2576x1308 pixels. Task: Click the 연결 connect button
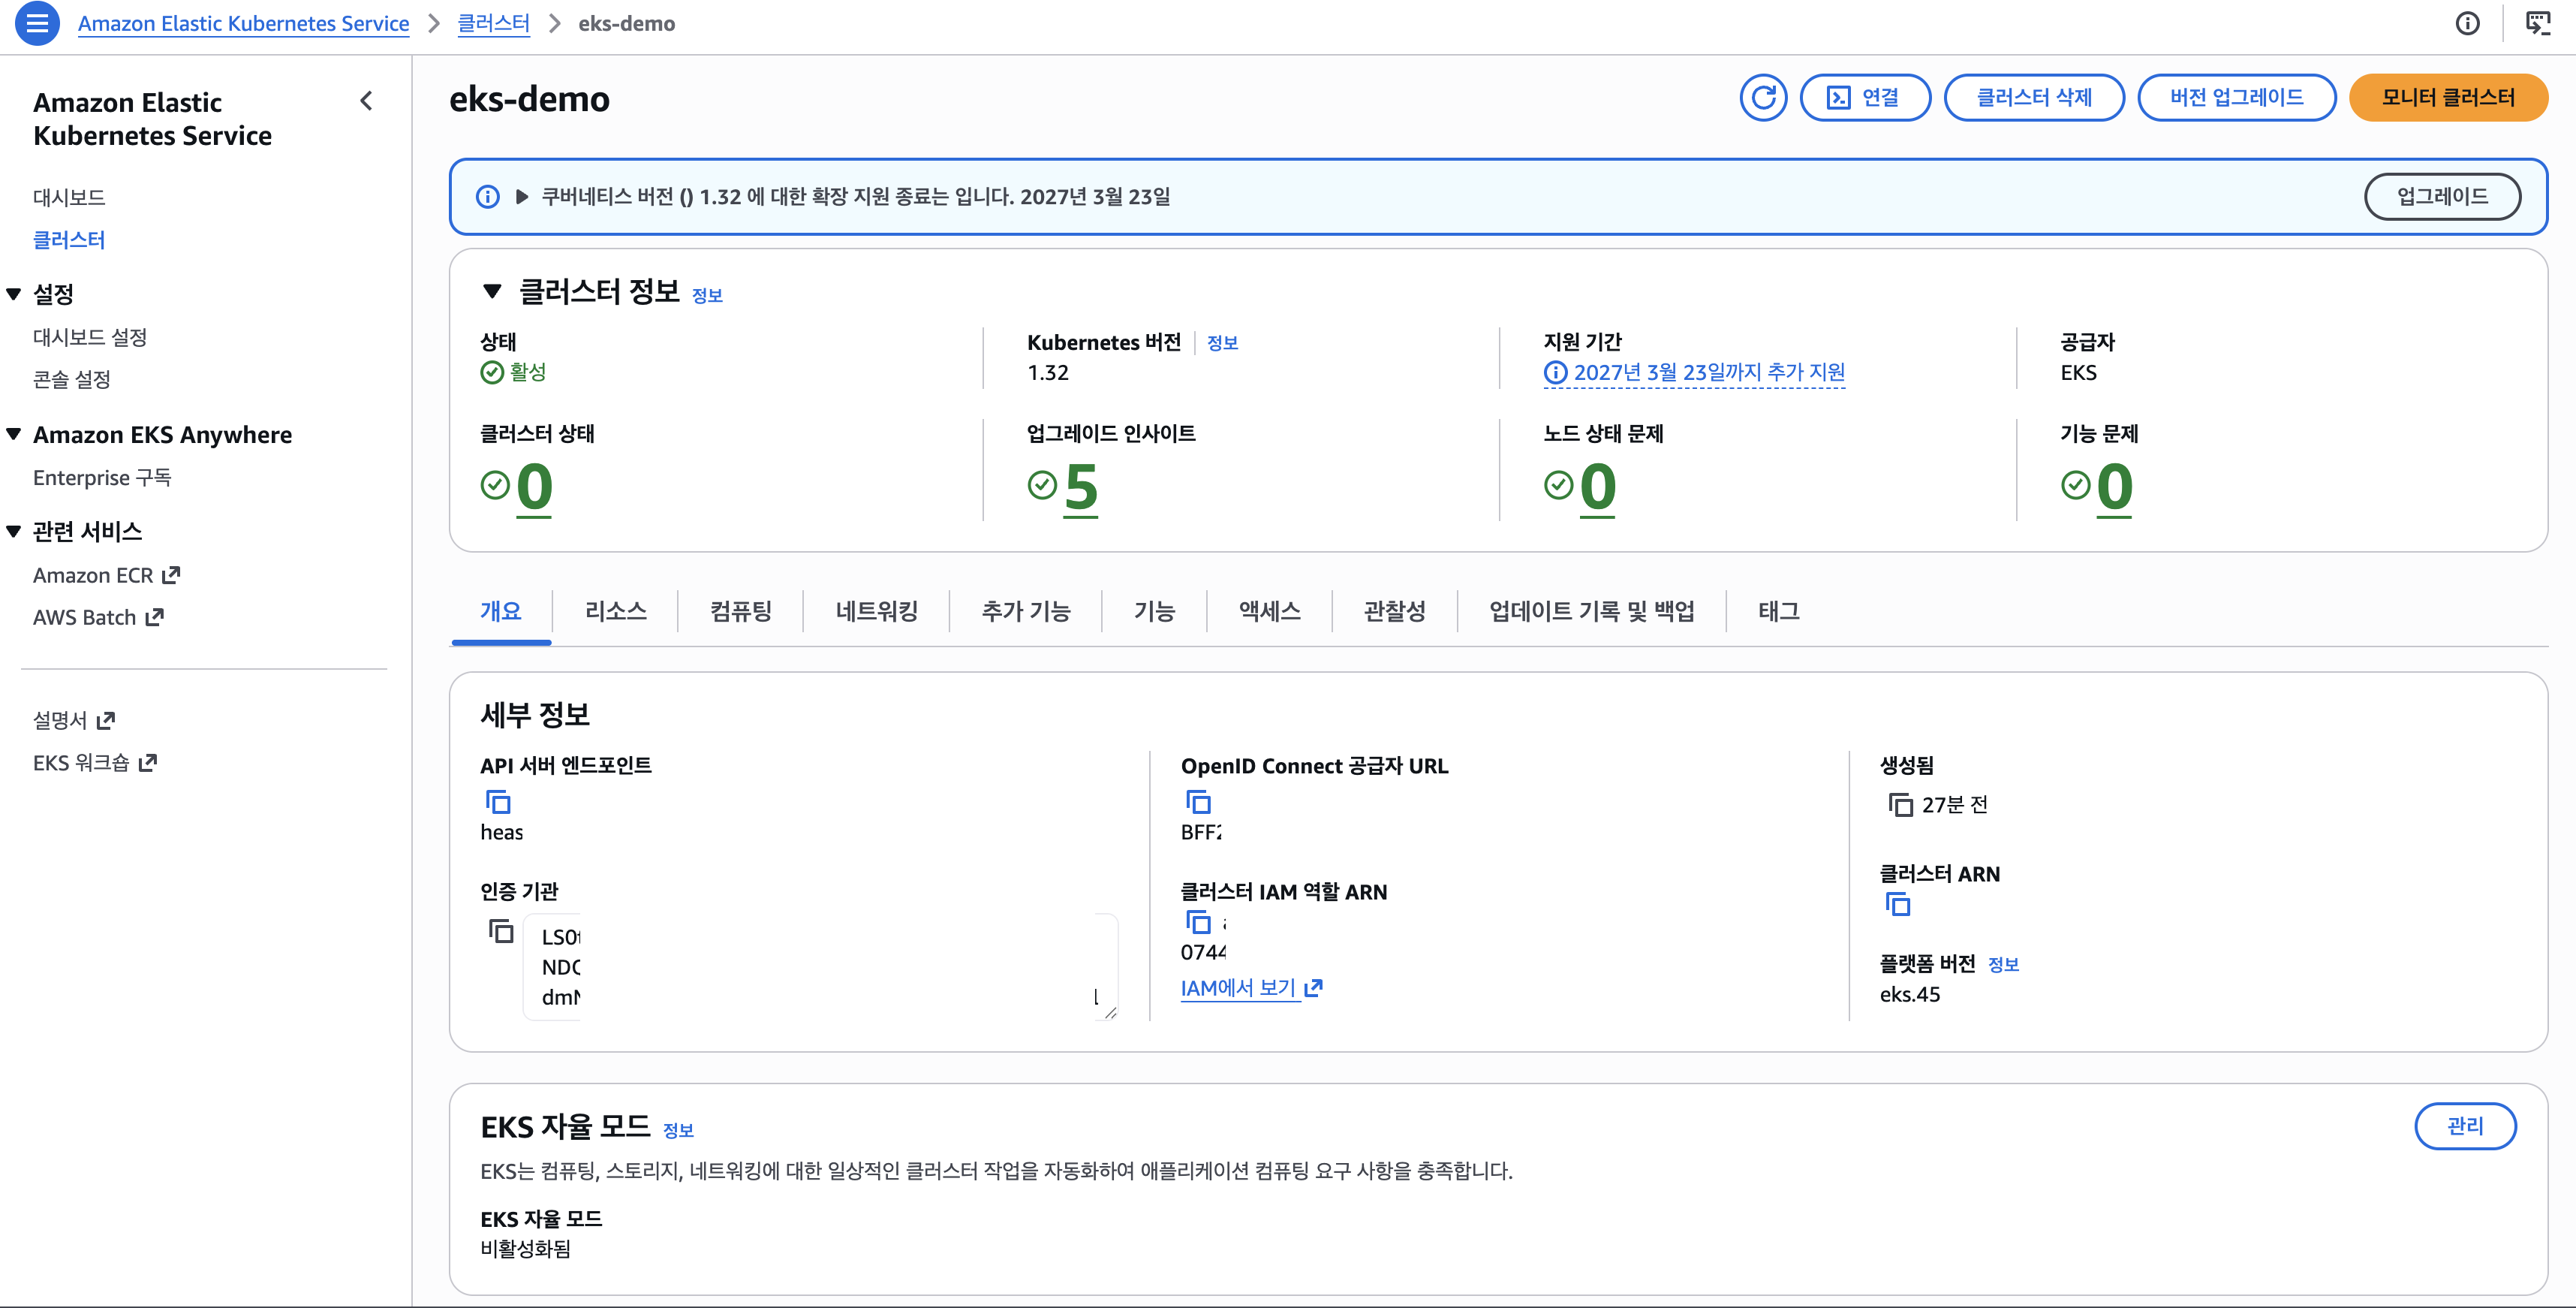tap(1865, 98)
